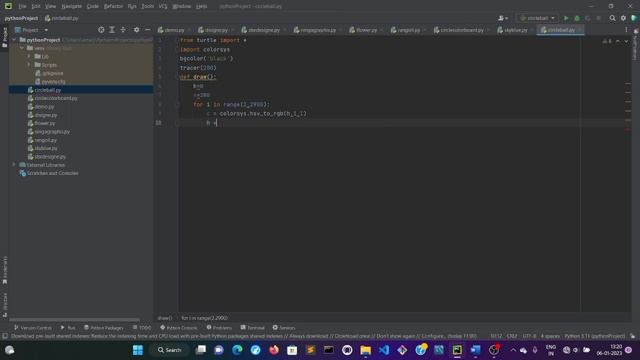Image resolution: width=640 pixels, height=360 pixels.
Task: Open Sublime Text from the taskbar
Action: coord(310,350)
